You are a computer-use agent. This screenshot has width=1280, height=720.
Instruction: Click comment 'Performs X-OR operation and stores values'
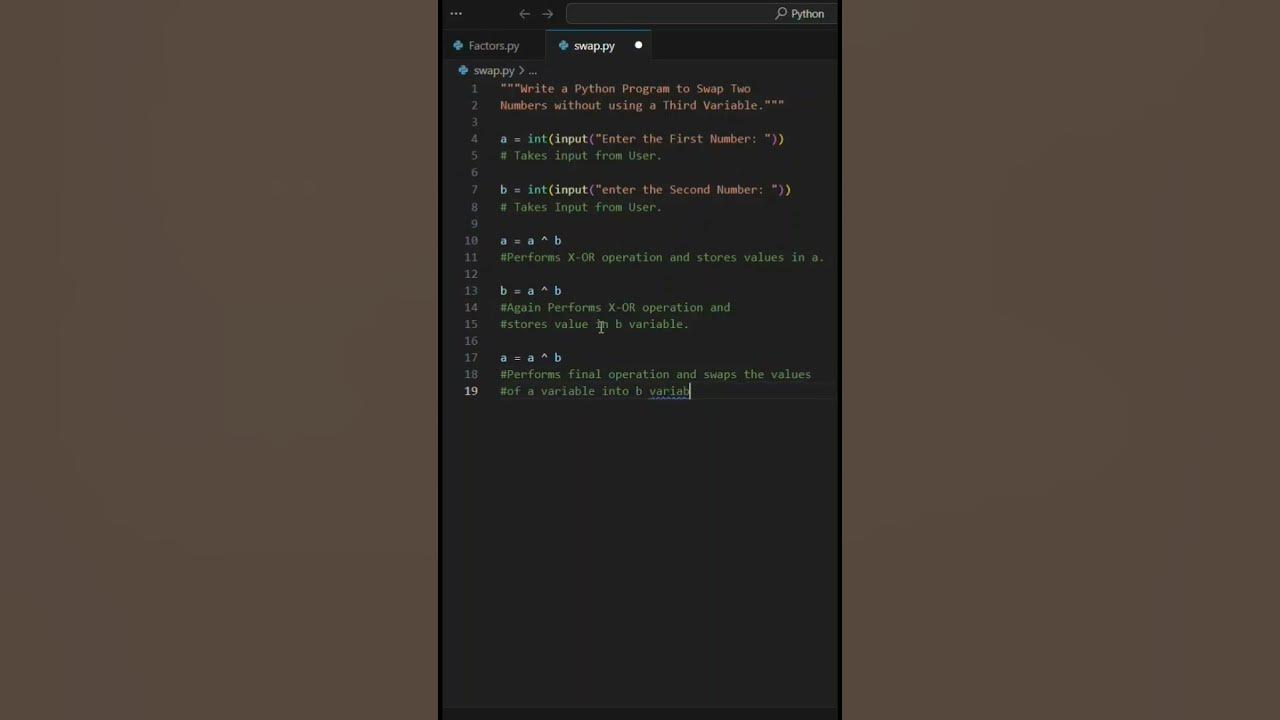click(x=662, y=258)
